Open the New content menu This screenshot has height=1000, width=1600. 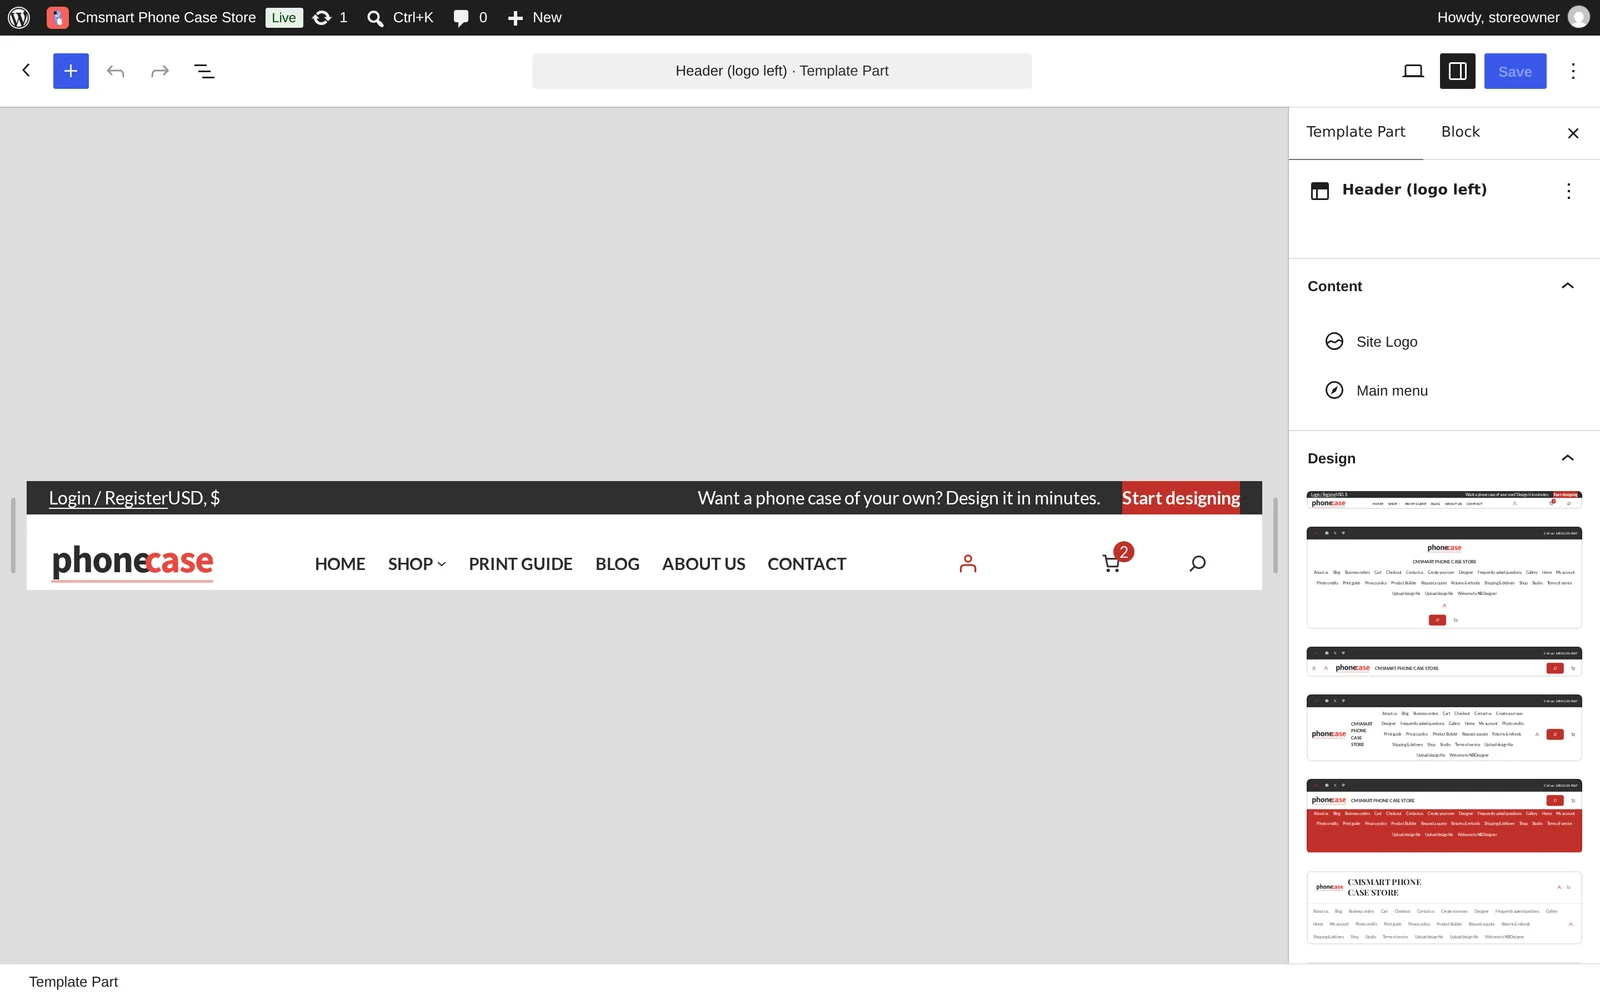coord(534,17)
